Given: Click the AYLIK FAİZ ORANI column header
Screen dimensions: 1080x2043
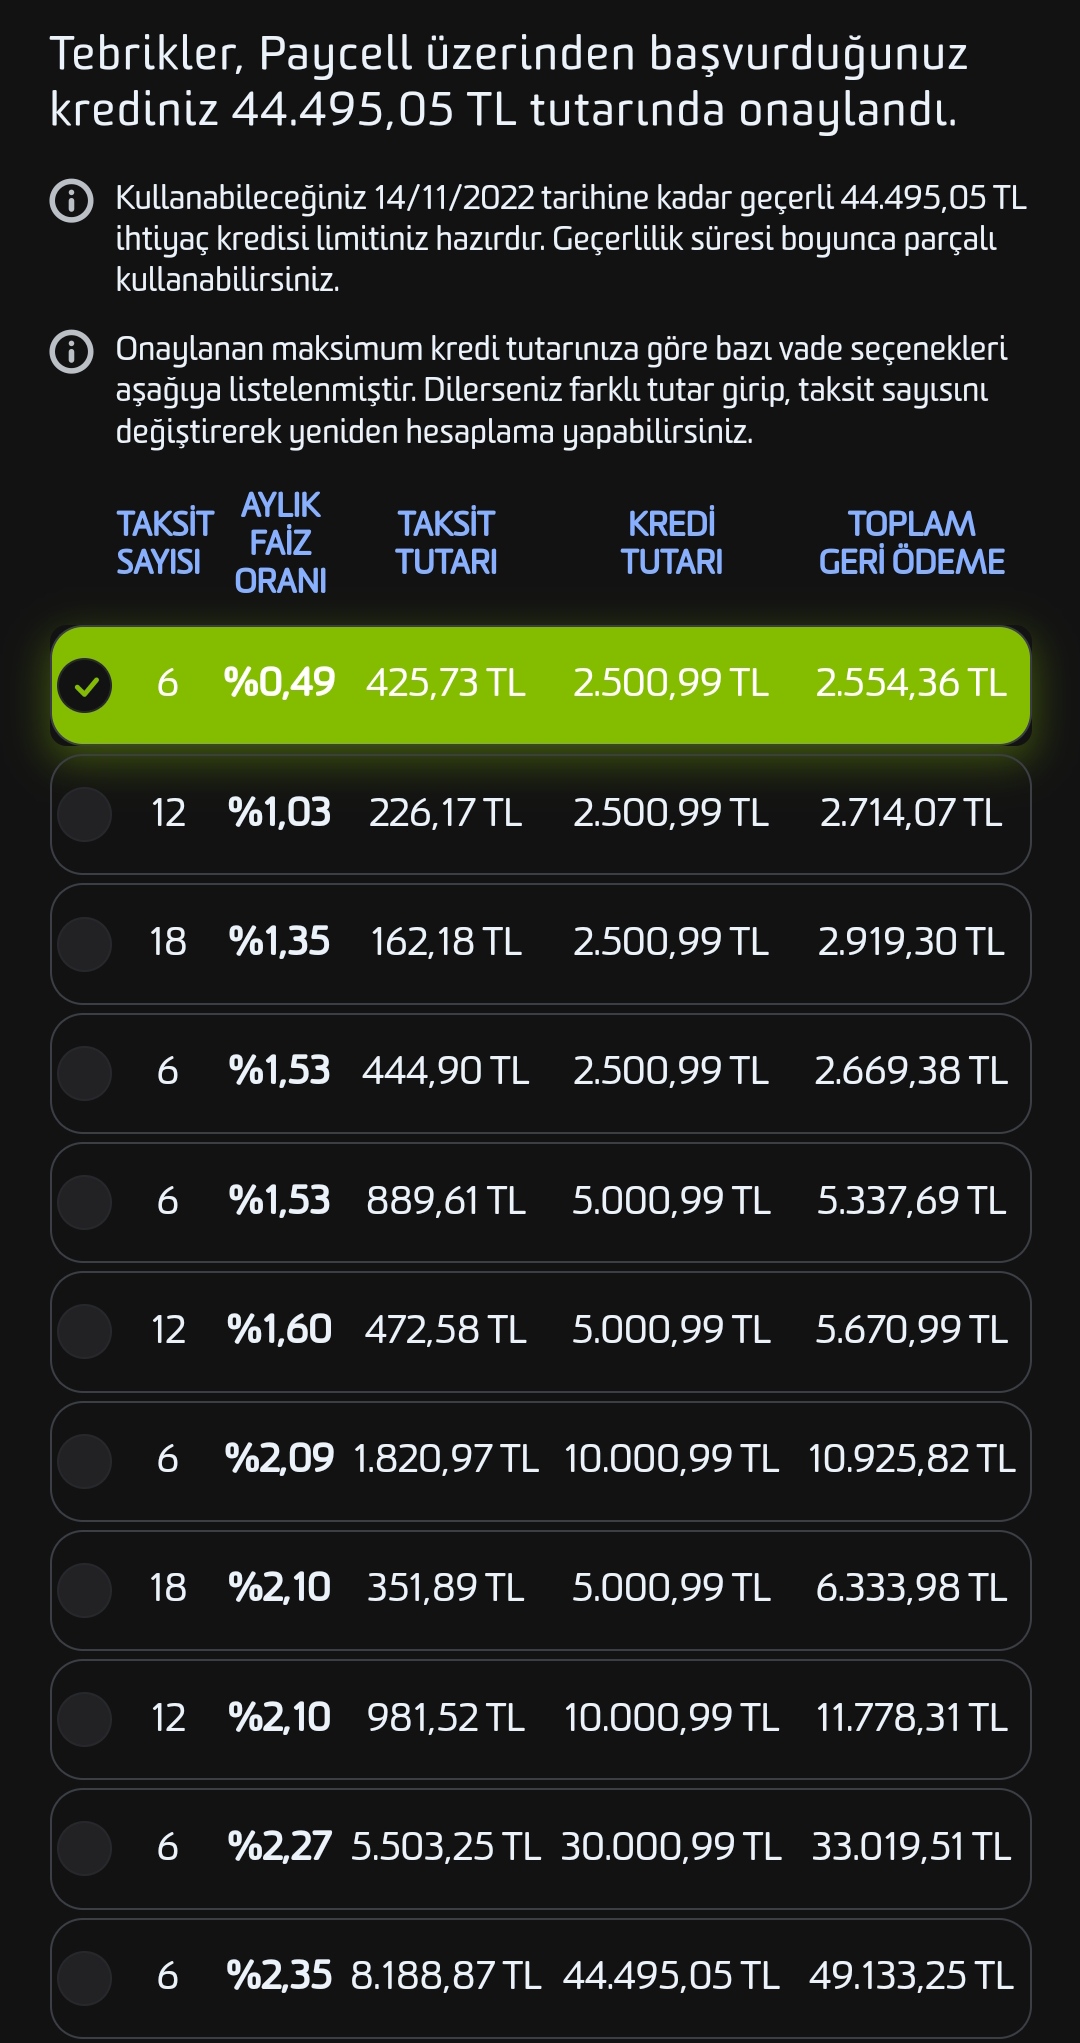Looking at the screenshot, I should point(280,543).
